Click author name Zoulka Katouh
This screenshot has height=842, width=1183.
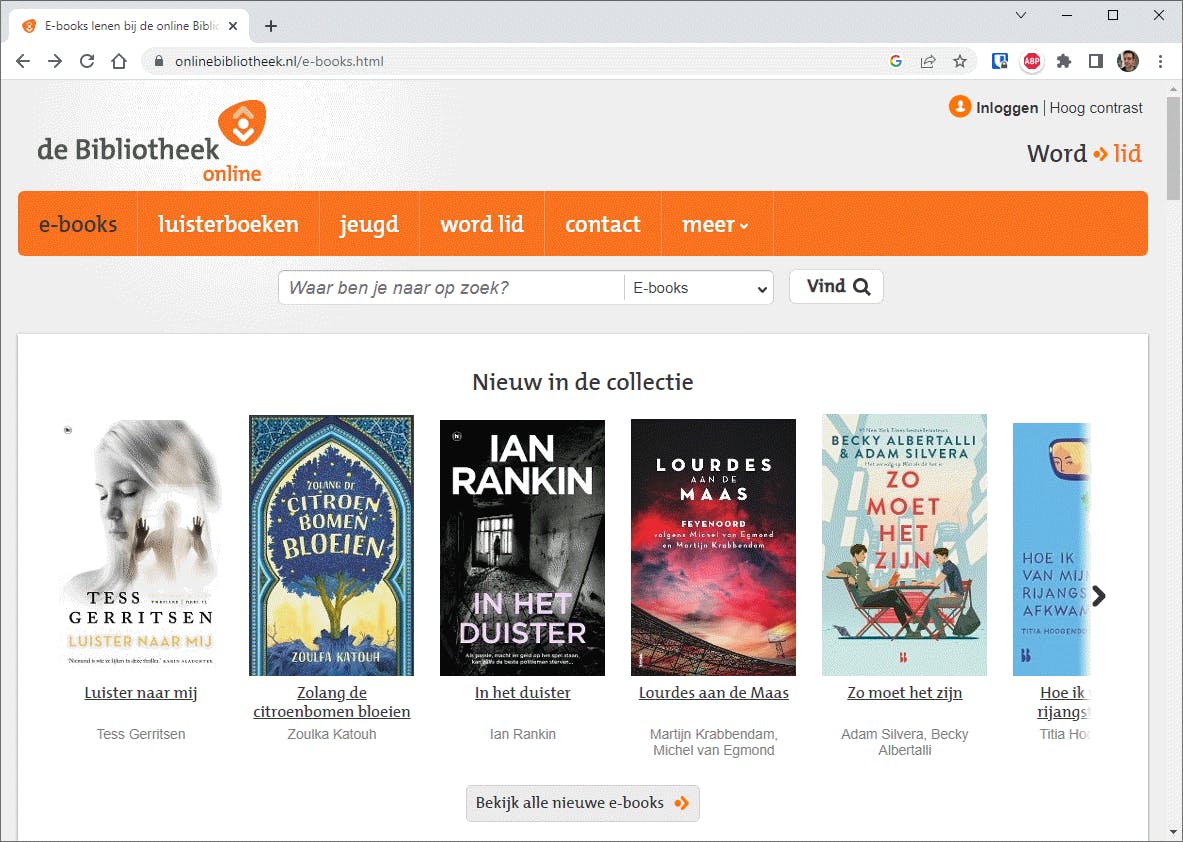pyautogui.click(x=332, y=734)
